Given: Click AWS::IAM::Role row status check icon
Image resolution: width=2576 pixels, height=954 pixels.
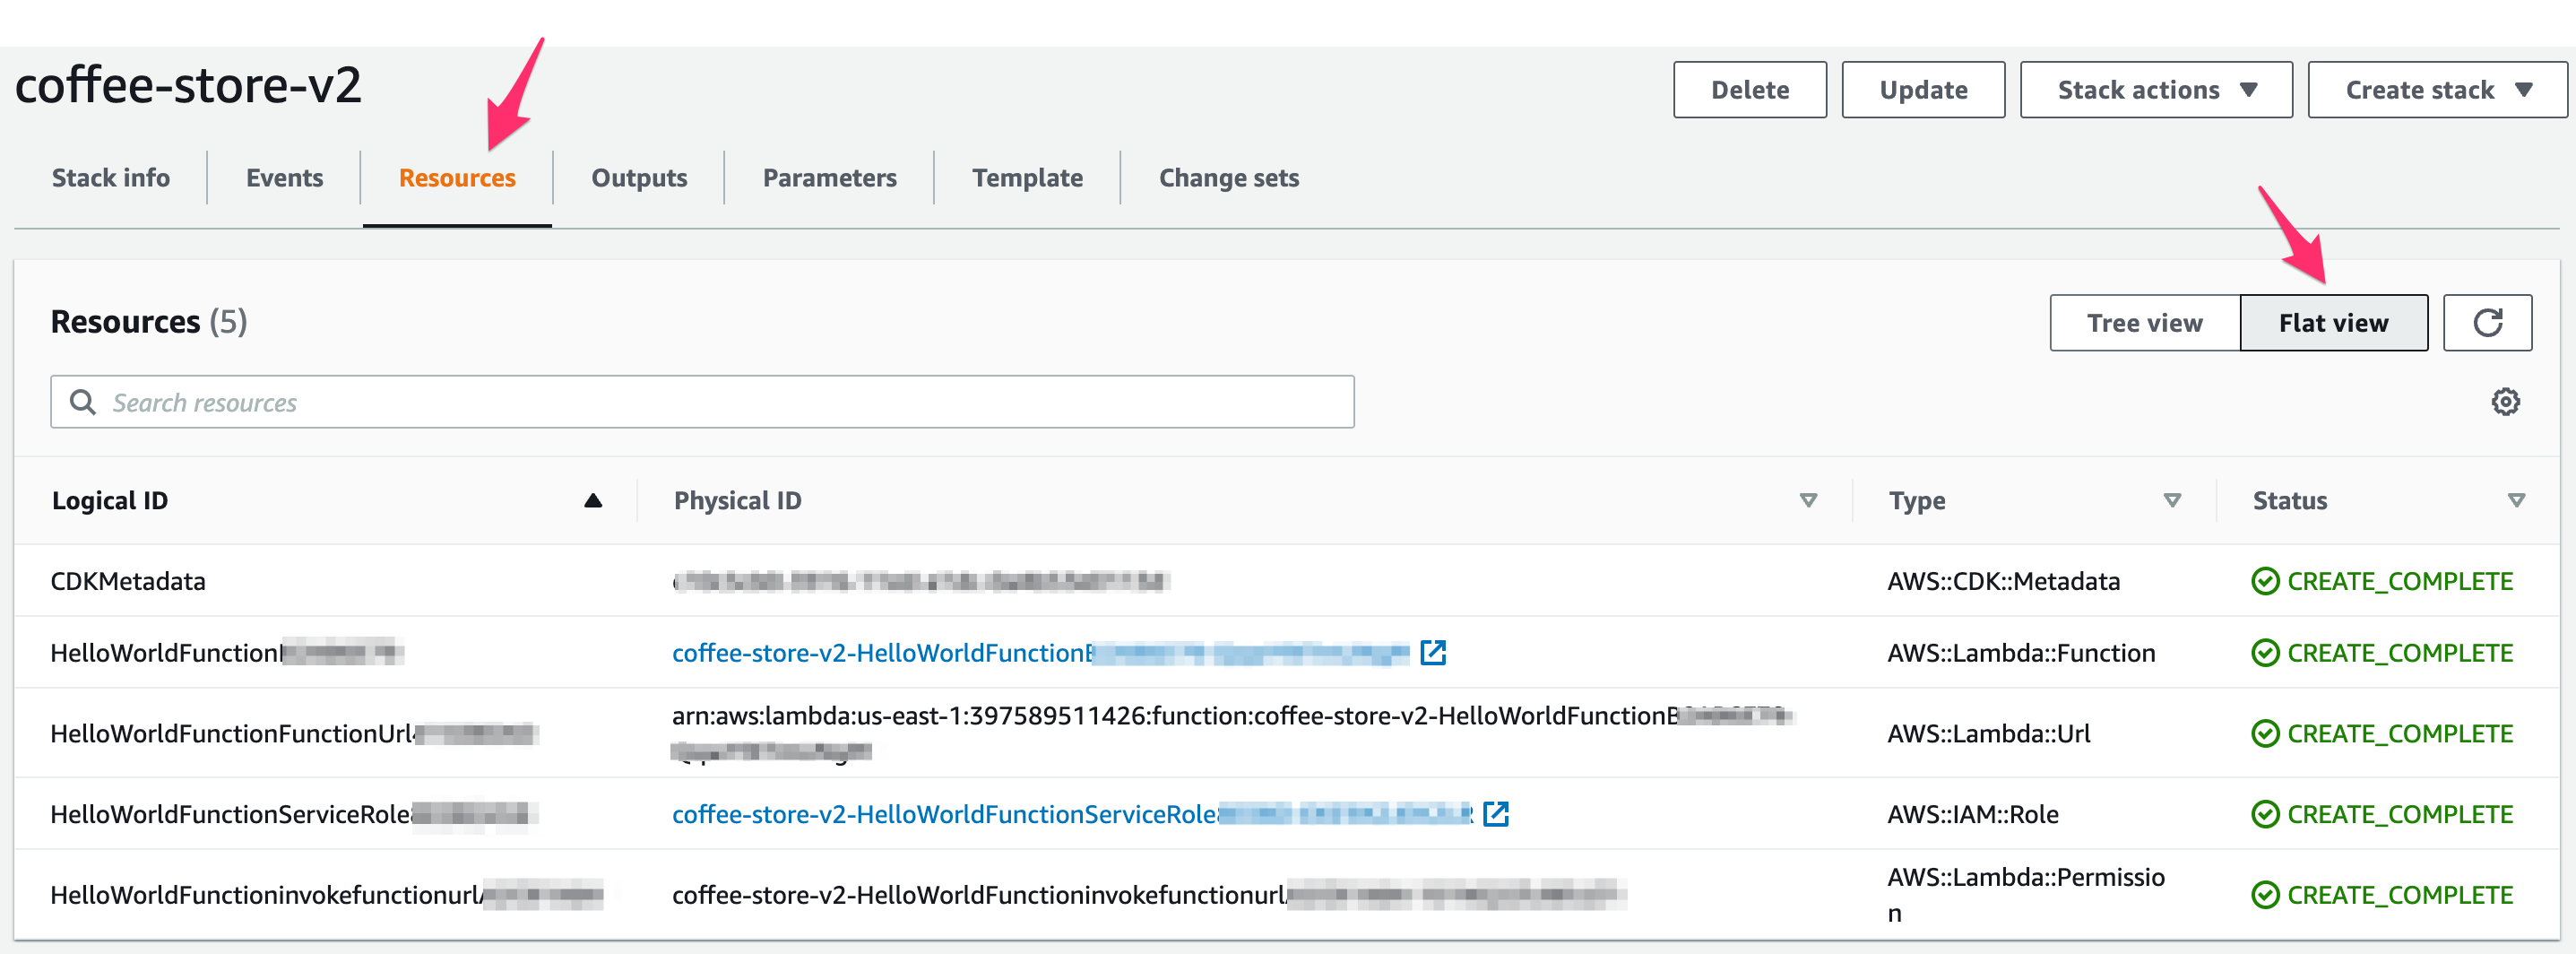Looking at the screenshot, I should point(2264,814).
